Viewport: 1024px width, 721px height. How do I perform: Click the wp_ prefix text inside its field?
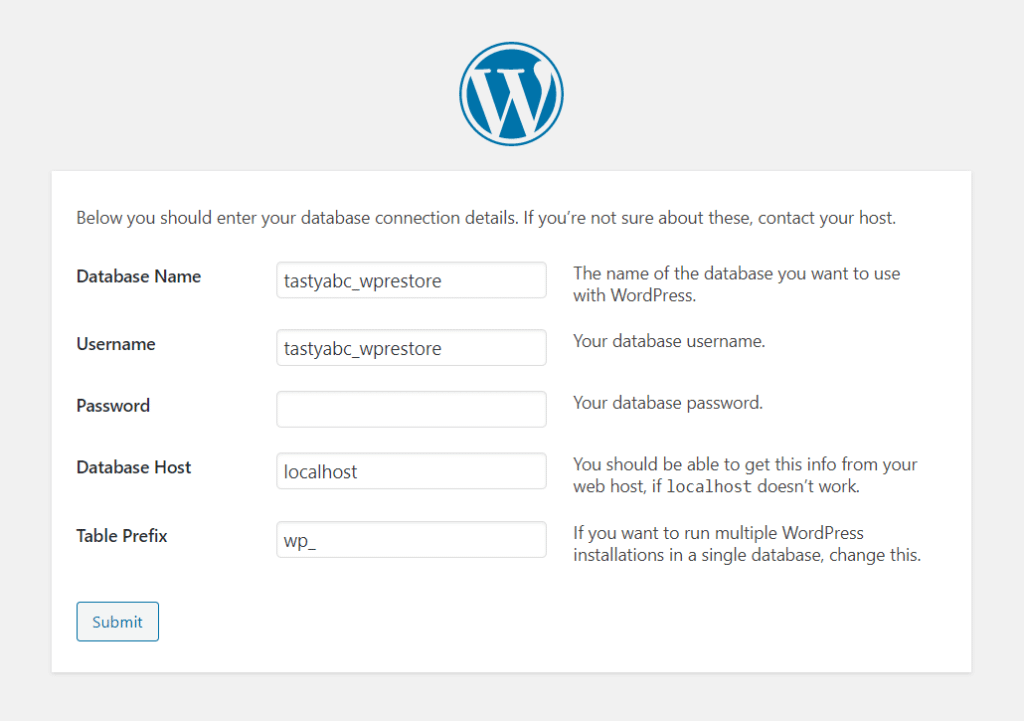click(x=291, y=539)
